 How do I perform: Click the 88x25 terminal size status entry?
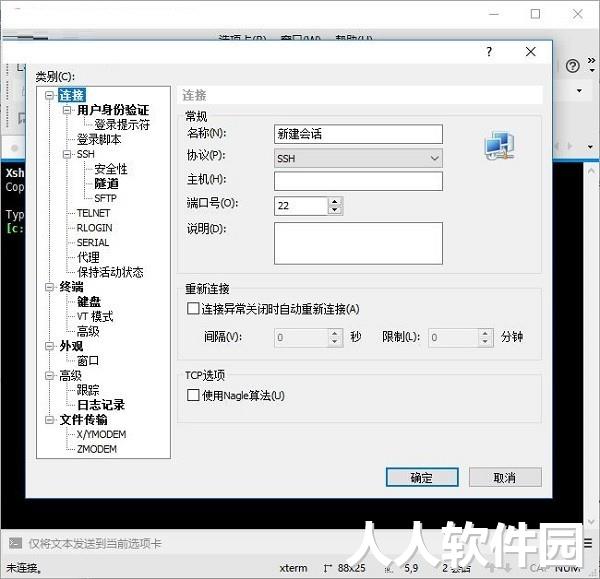point(351,568)
